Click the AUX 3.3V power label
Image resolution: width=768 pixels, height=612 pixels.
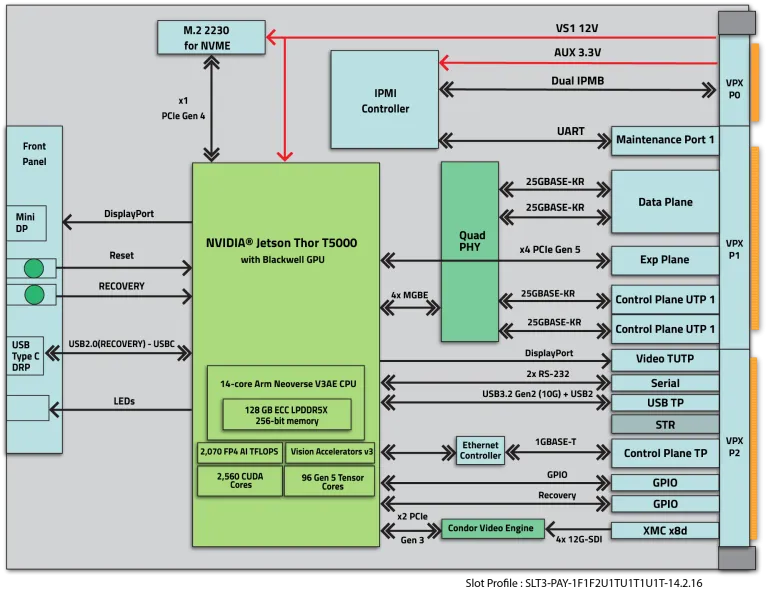point(577,52)
